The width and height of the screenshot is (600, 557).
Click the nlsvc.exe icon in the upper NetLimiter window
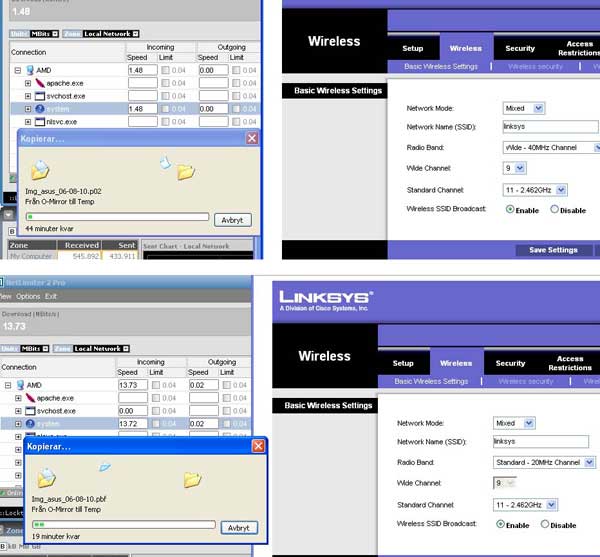pyautogui.click(x=40, y=122)
